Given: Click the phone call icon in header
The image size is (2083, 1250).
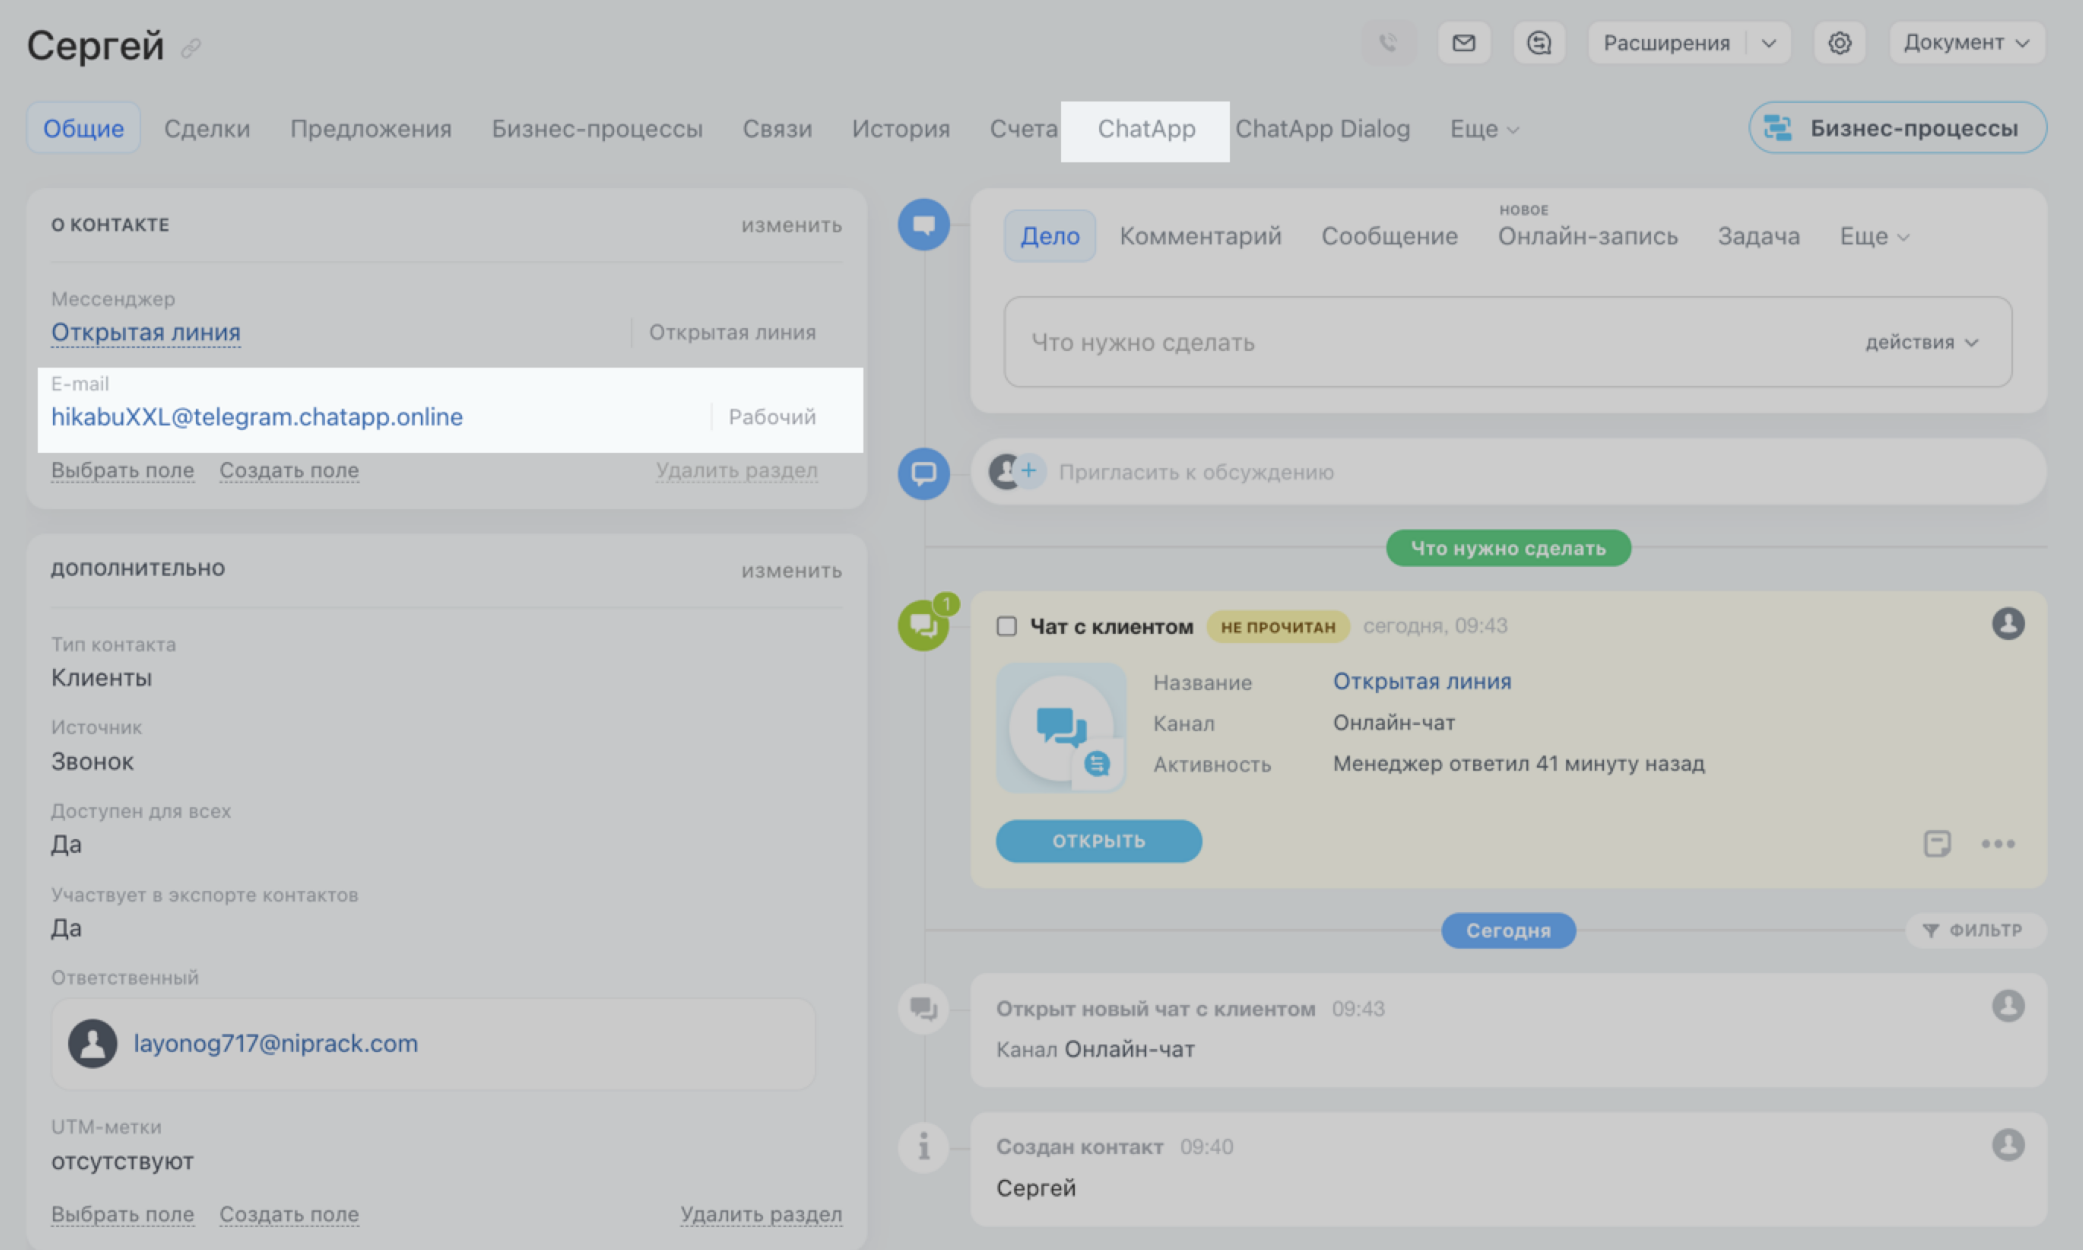Looking at the screenshot, I should pyautogui.click(x=1388, y=43).
